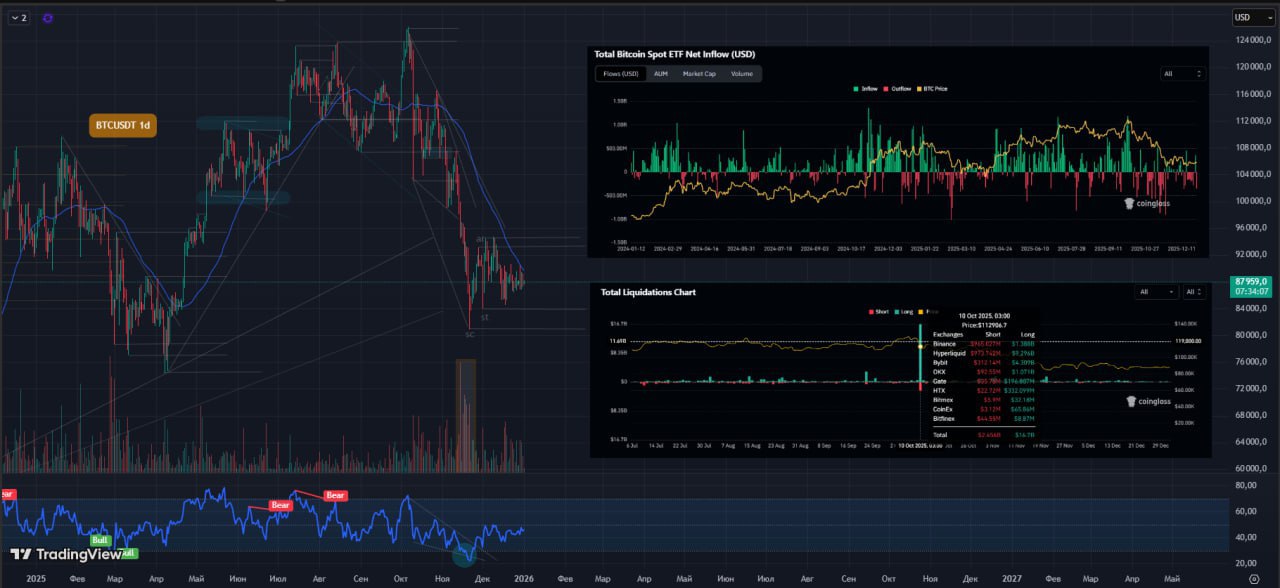Click the BTCUSDT 1d orange label
This screenshot has height=588, width=1280.
pyautogui.click(x=123, y=126)
